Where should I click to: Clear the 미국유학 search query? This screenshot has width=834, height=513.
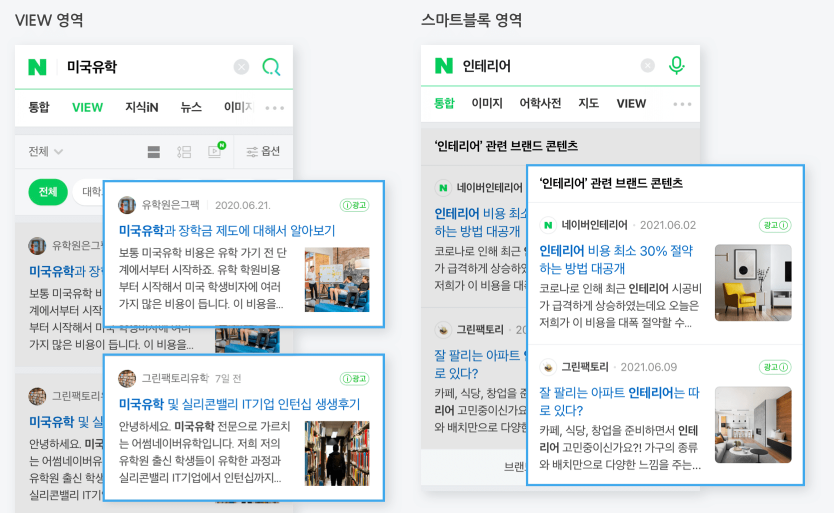(241, 67)
